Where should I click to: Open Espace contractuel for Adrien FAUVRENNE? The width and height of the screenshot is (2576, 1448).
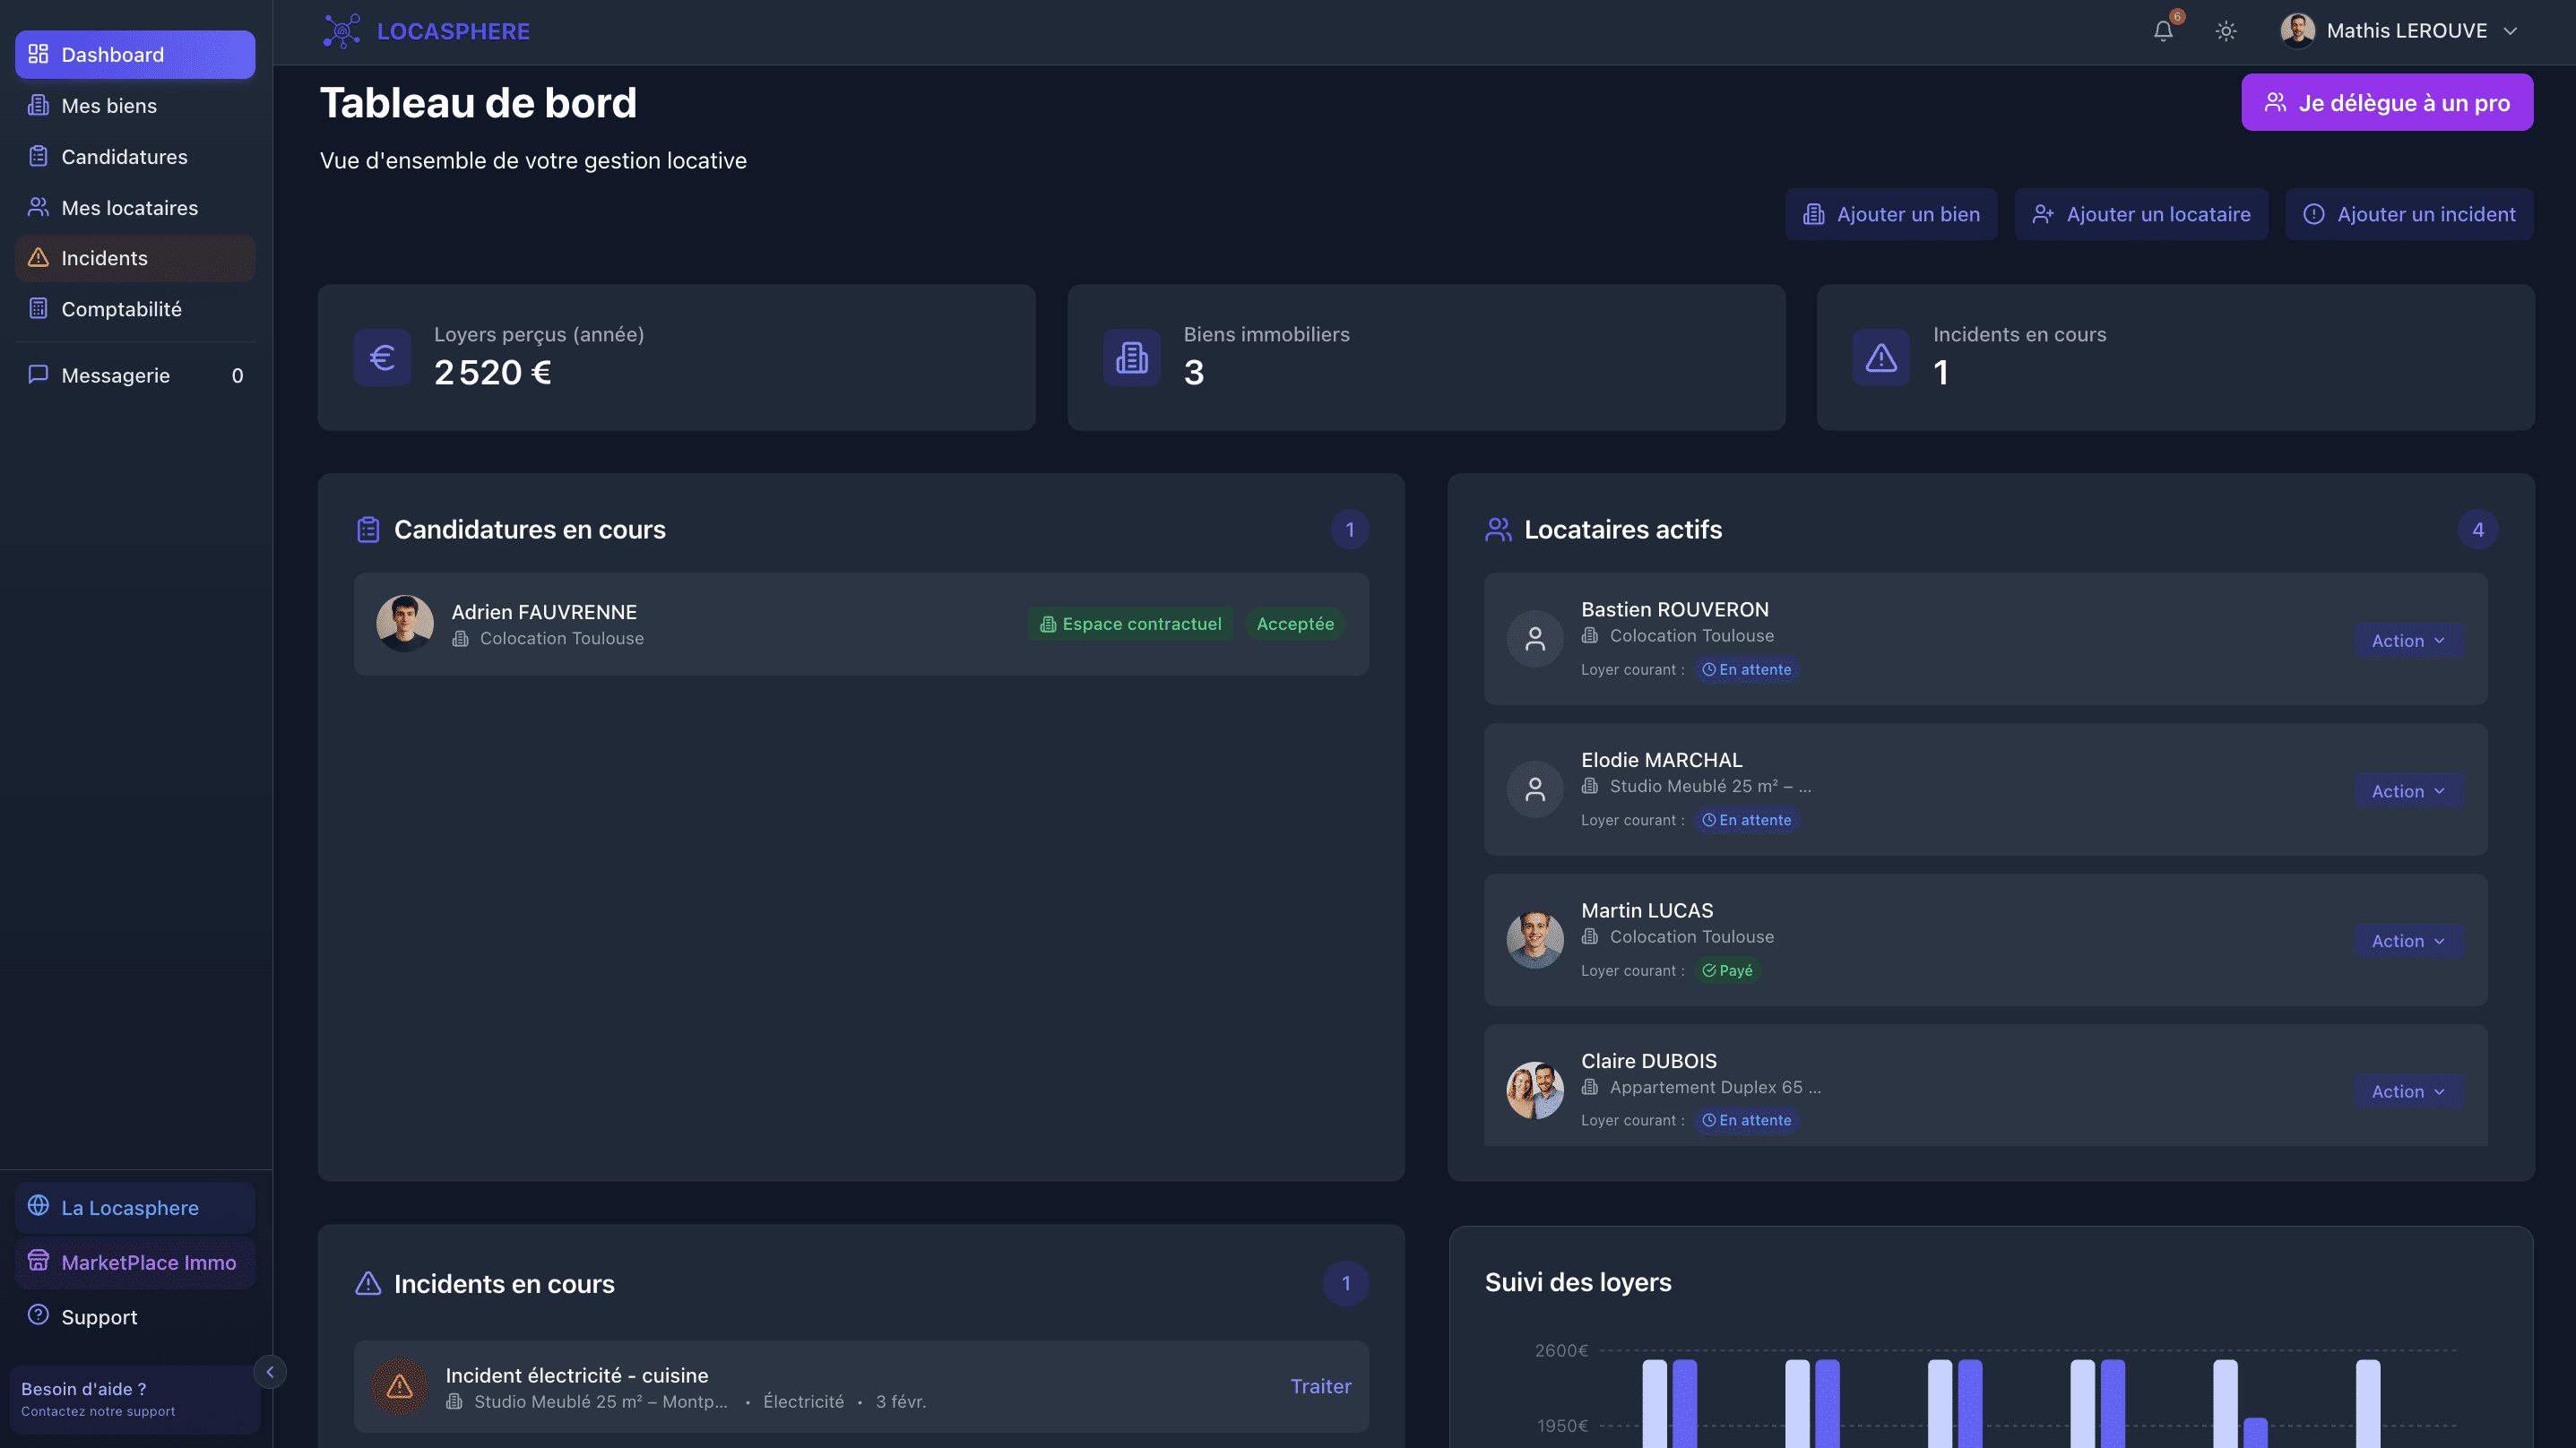[1129, 623]
